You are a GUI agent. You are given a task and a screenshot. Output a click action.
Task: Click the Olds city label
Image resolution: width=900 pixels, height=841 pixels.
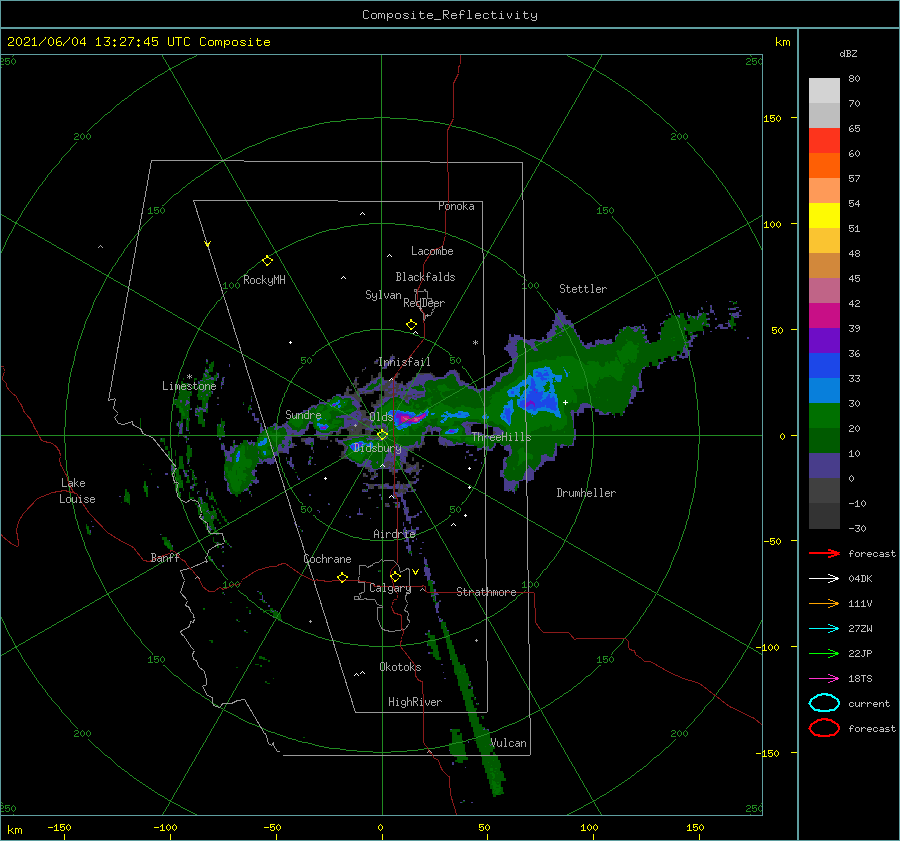point(381,417)
